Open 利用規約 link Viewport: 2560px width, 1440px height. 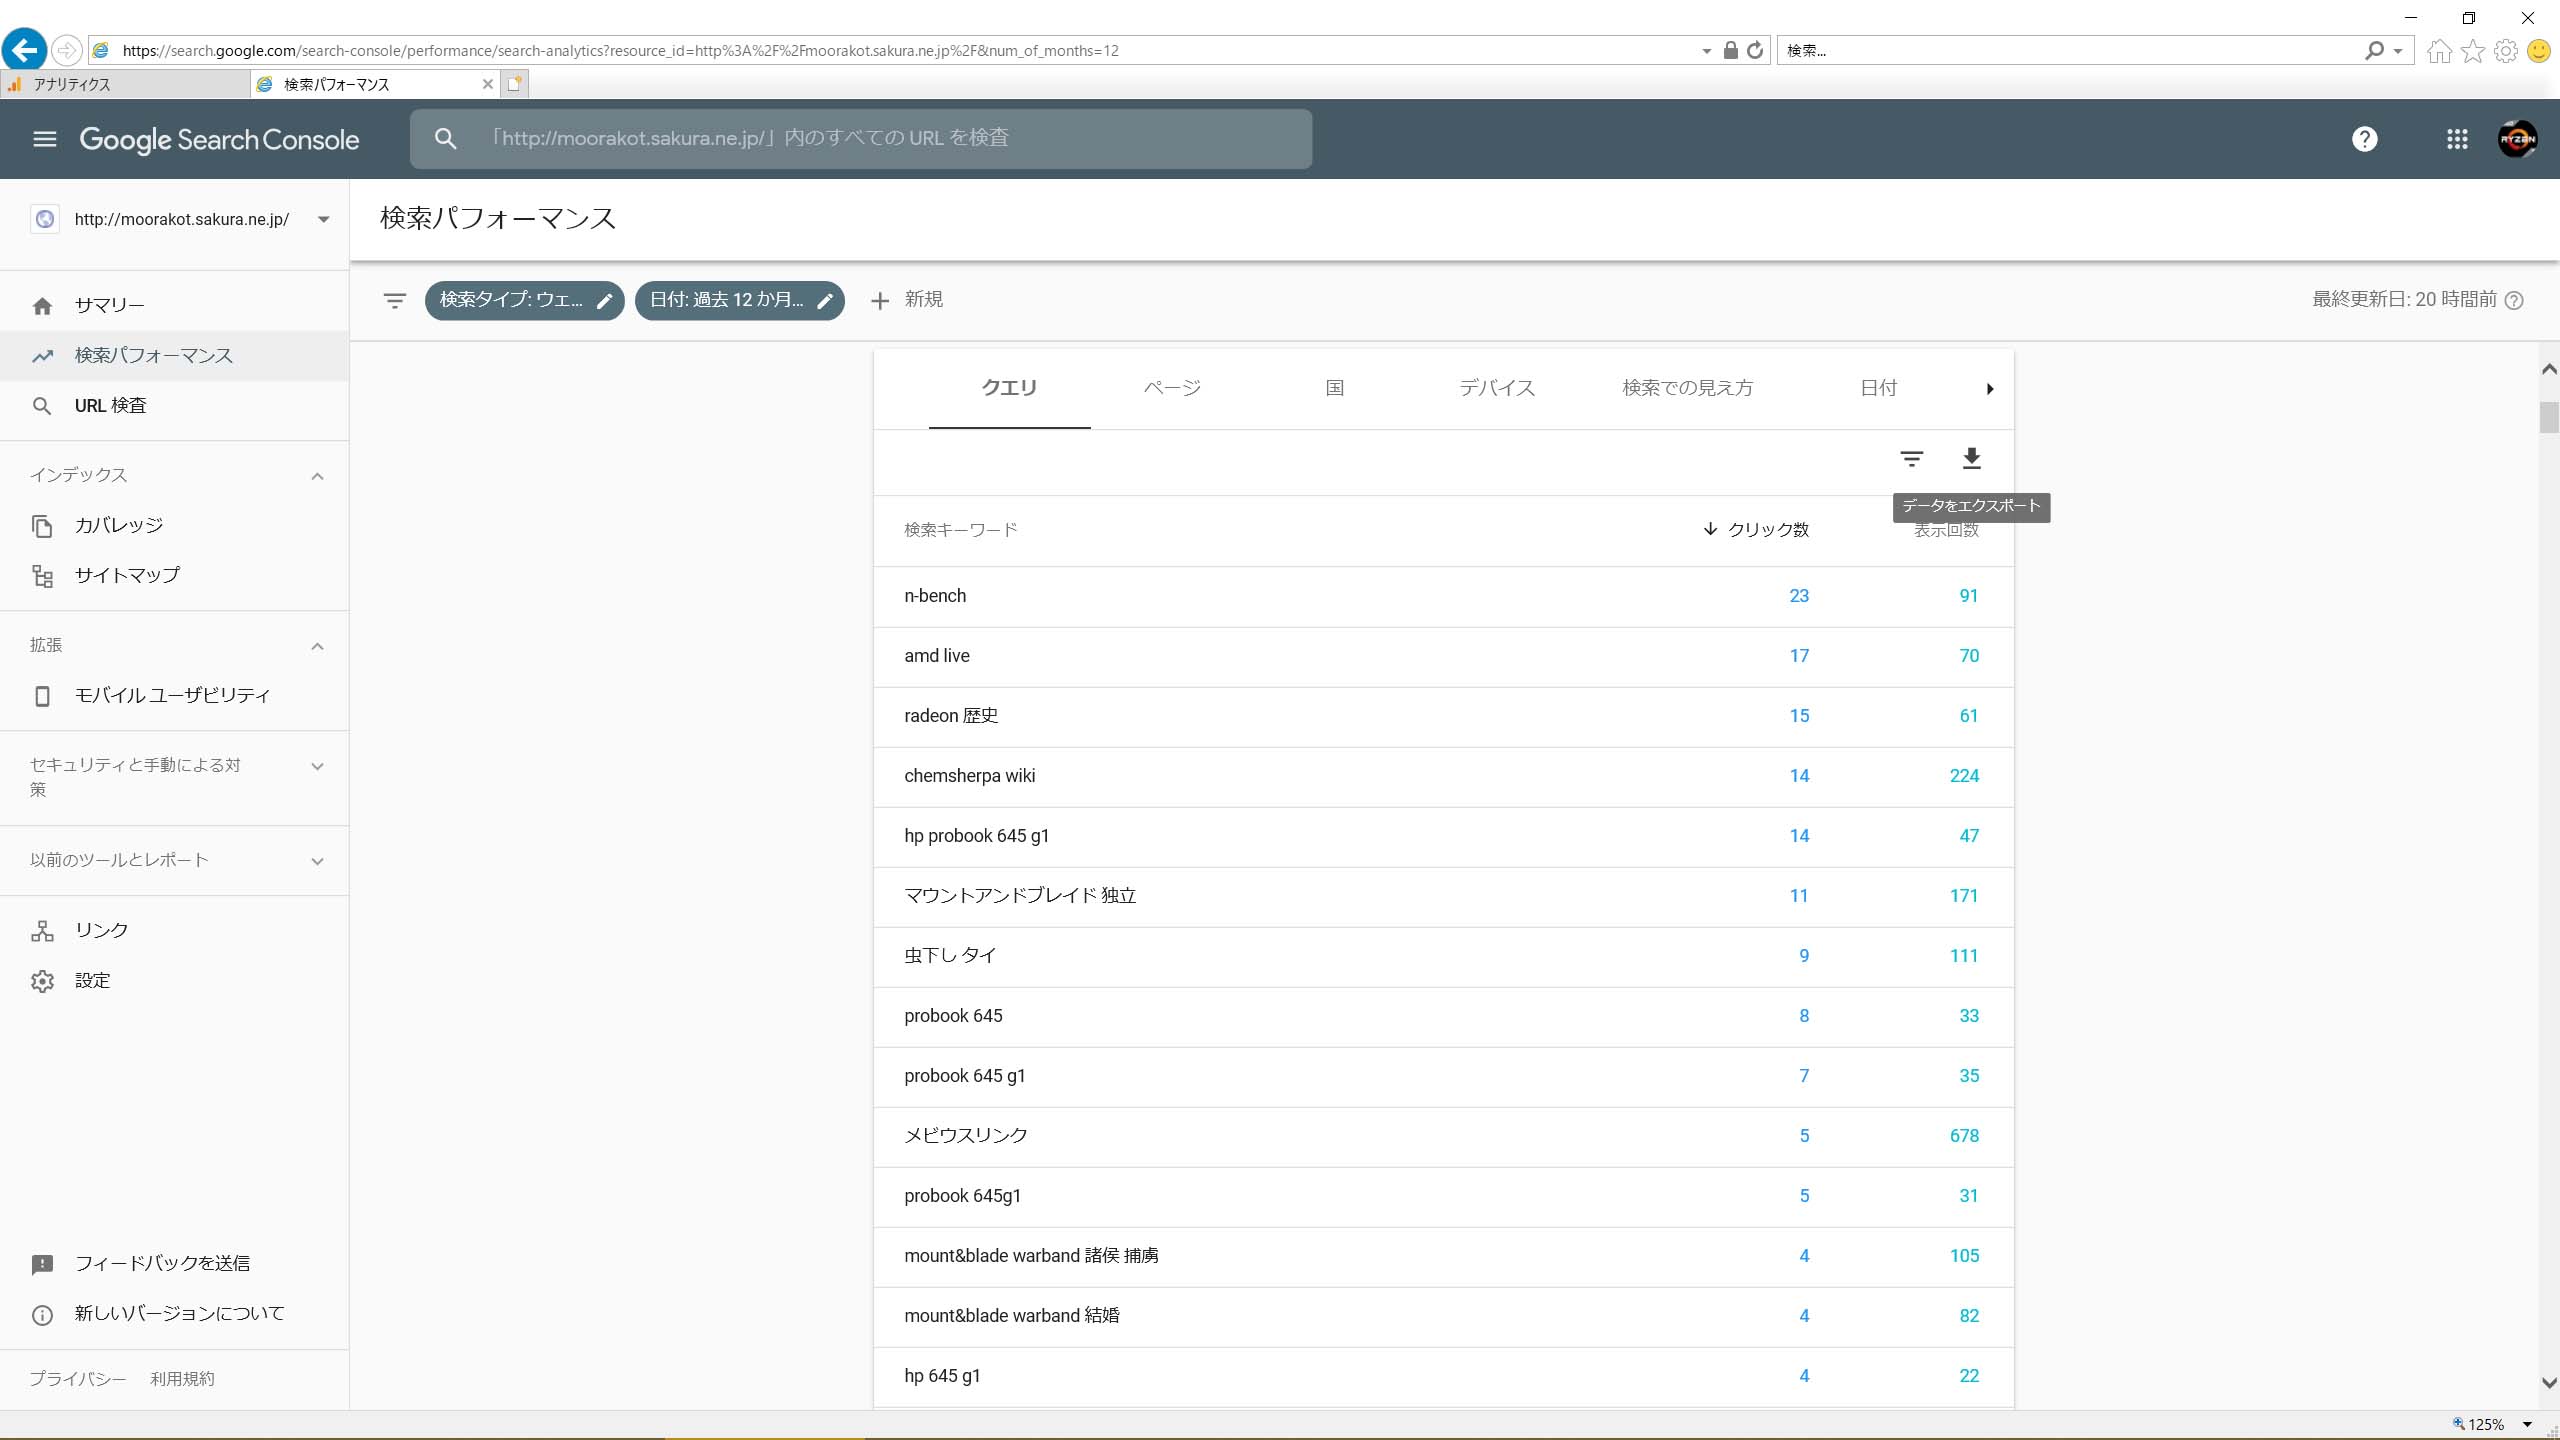(x=182, y=1379)
